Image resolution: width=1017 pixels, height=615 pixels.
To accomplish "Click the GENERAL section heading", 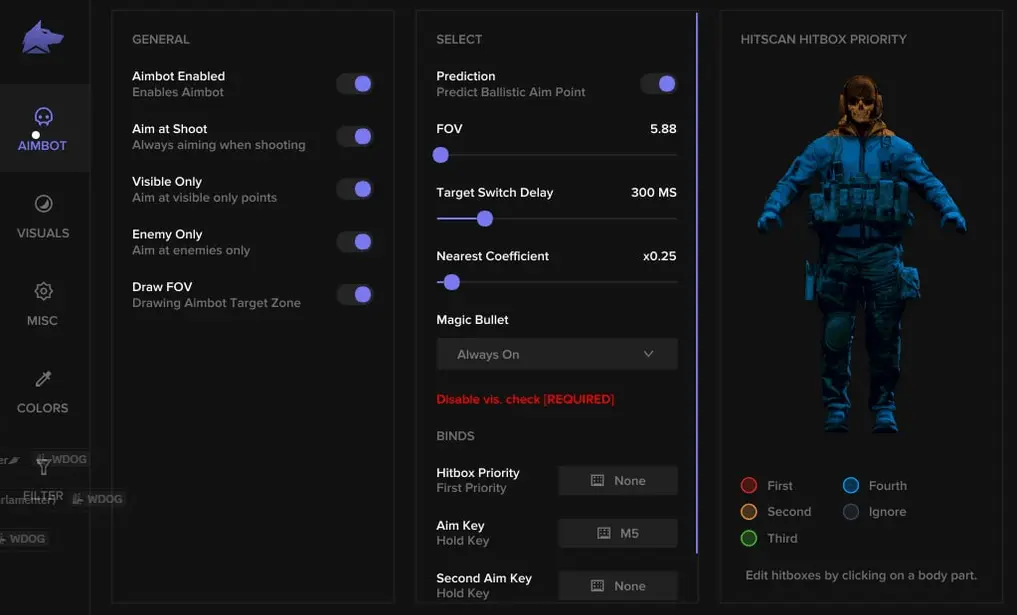I will click(161, 40).
